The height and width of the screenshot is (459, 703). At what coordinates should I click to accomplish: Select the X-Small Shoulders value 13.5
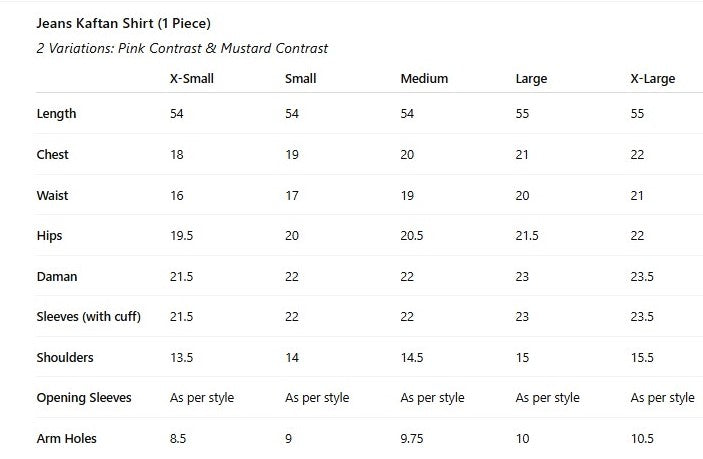[x=181, y=358]
